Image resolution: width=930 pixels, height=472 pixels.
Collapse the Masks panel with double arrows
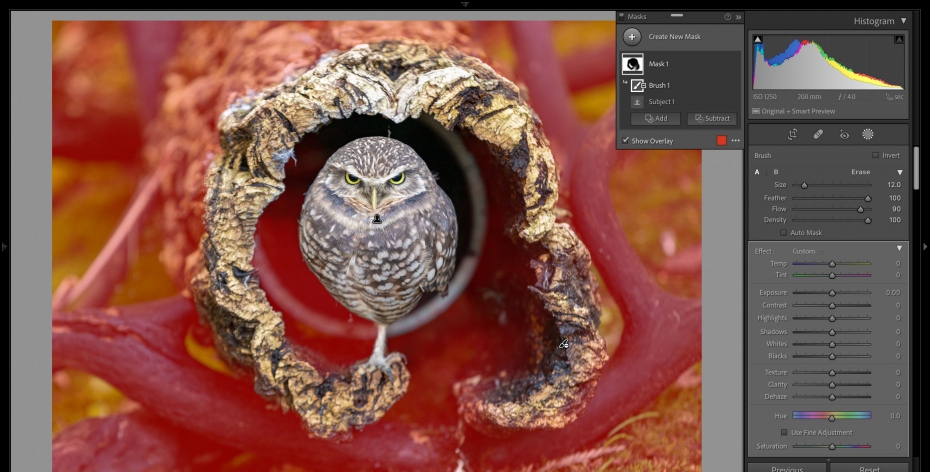pos(738,17)
